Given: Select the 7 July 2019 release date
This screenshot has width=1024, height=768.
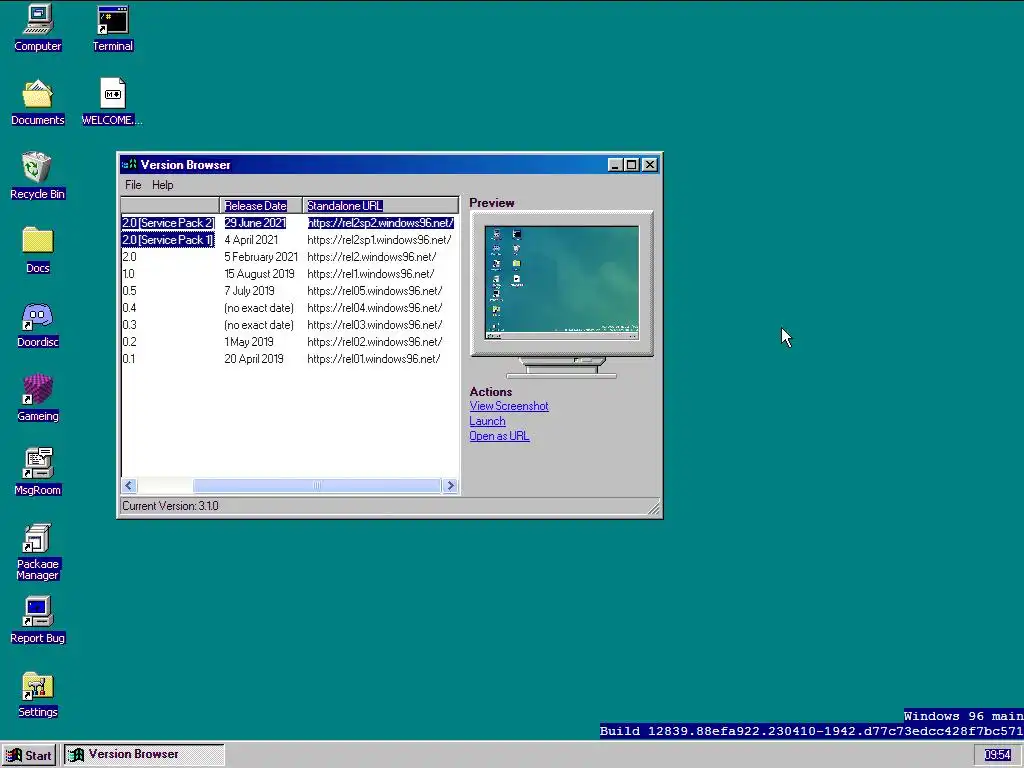Looking at the screenshot, I should click(249, 291).
